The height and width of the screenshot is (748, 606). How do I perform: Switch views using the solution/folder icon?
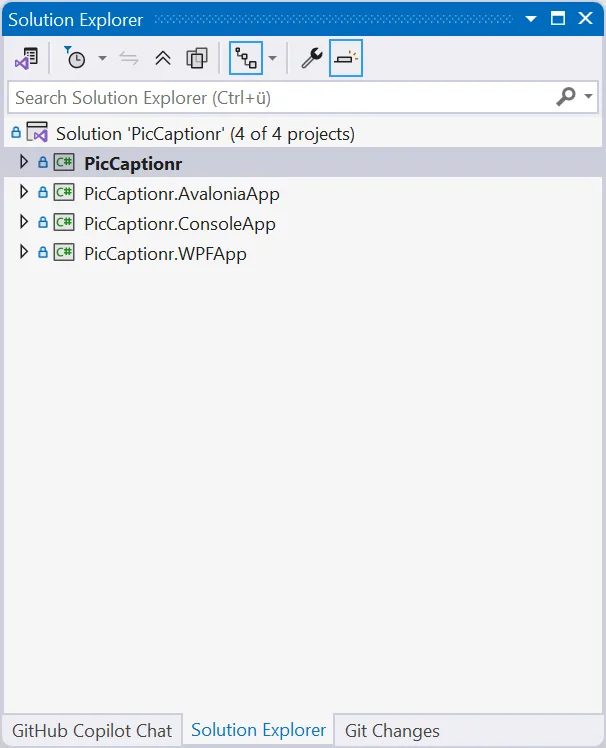(x=26, y=58)
